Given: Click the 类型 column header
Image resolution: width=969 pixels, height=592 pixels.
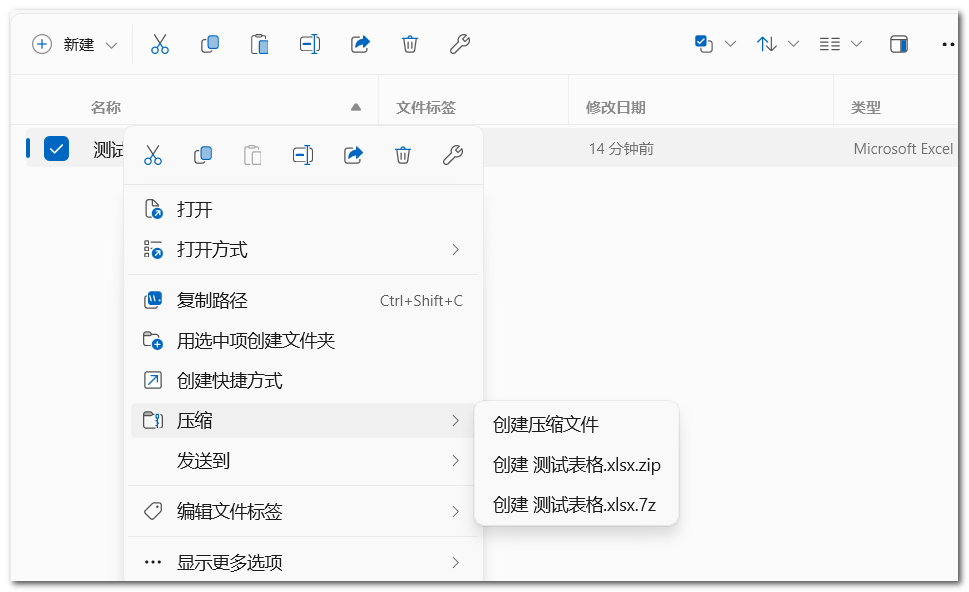Looking at the screenshot, I should coord(865,107).
